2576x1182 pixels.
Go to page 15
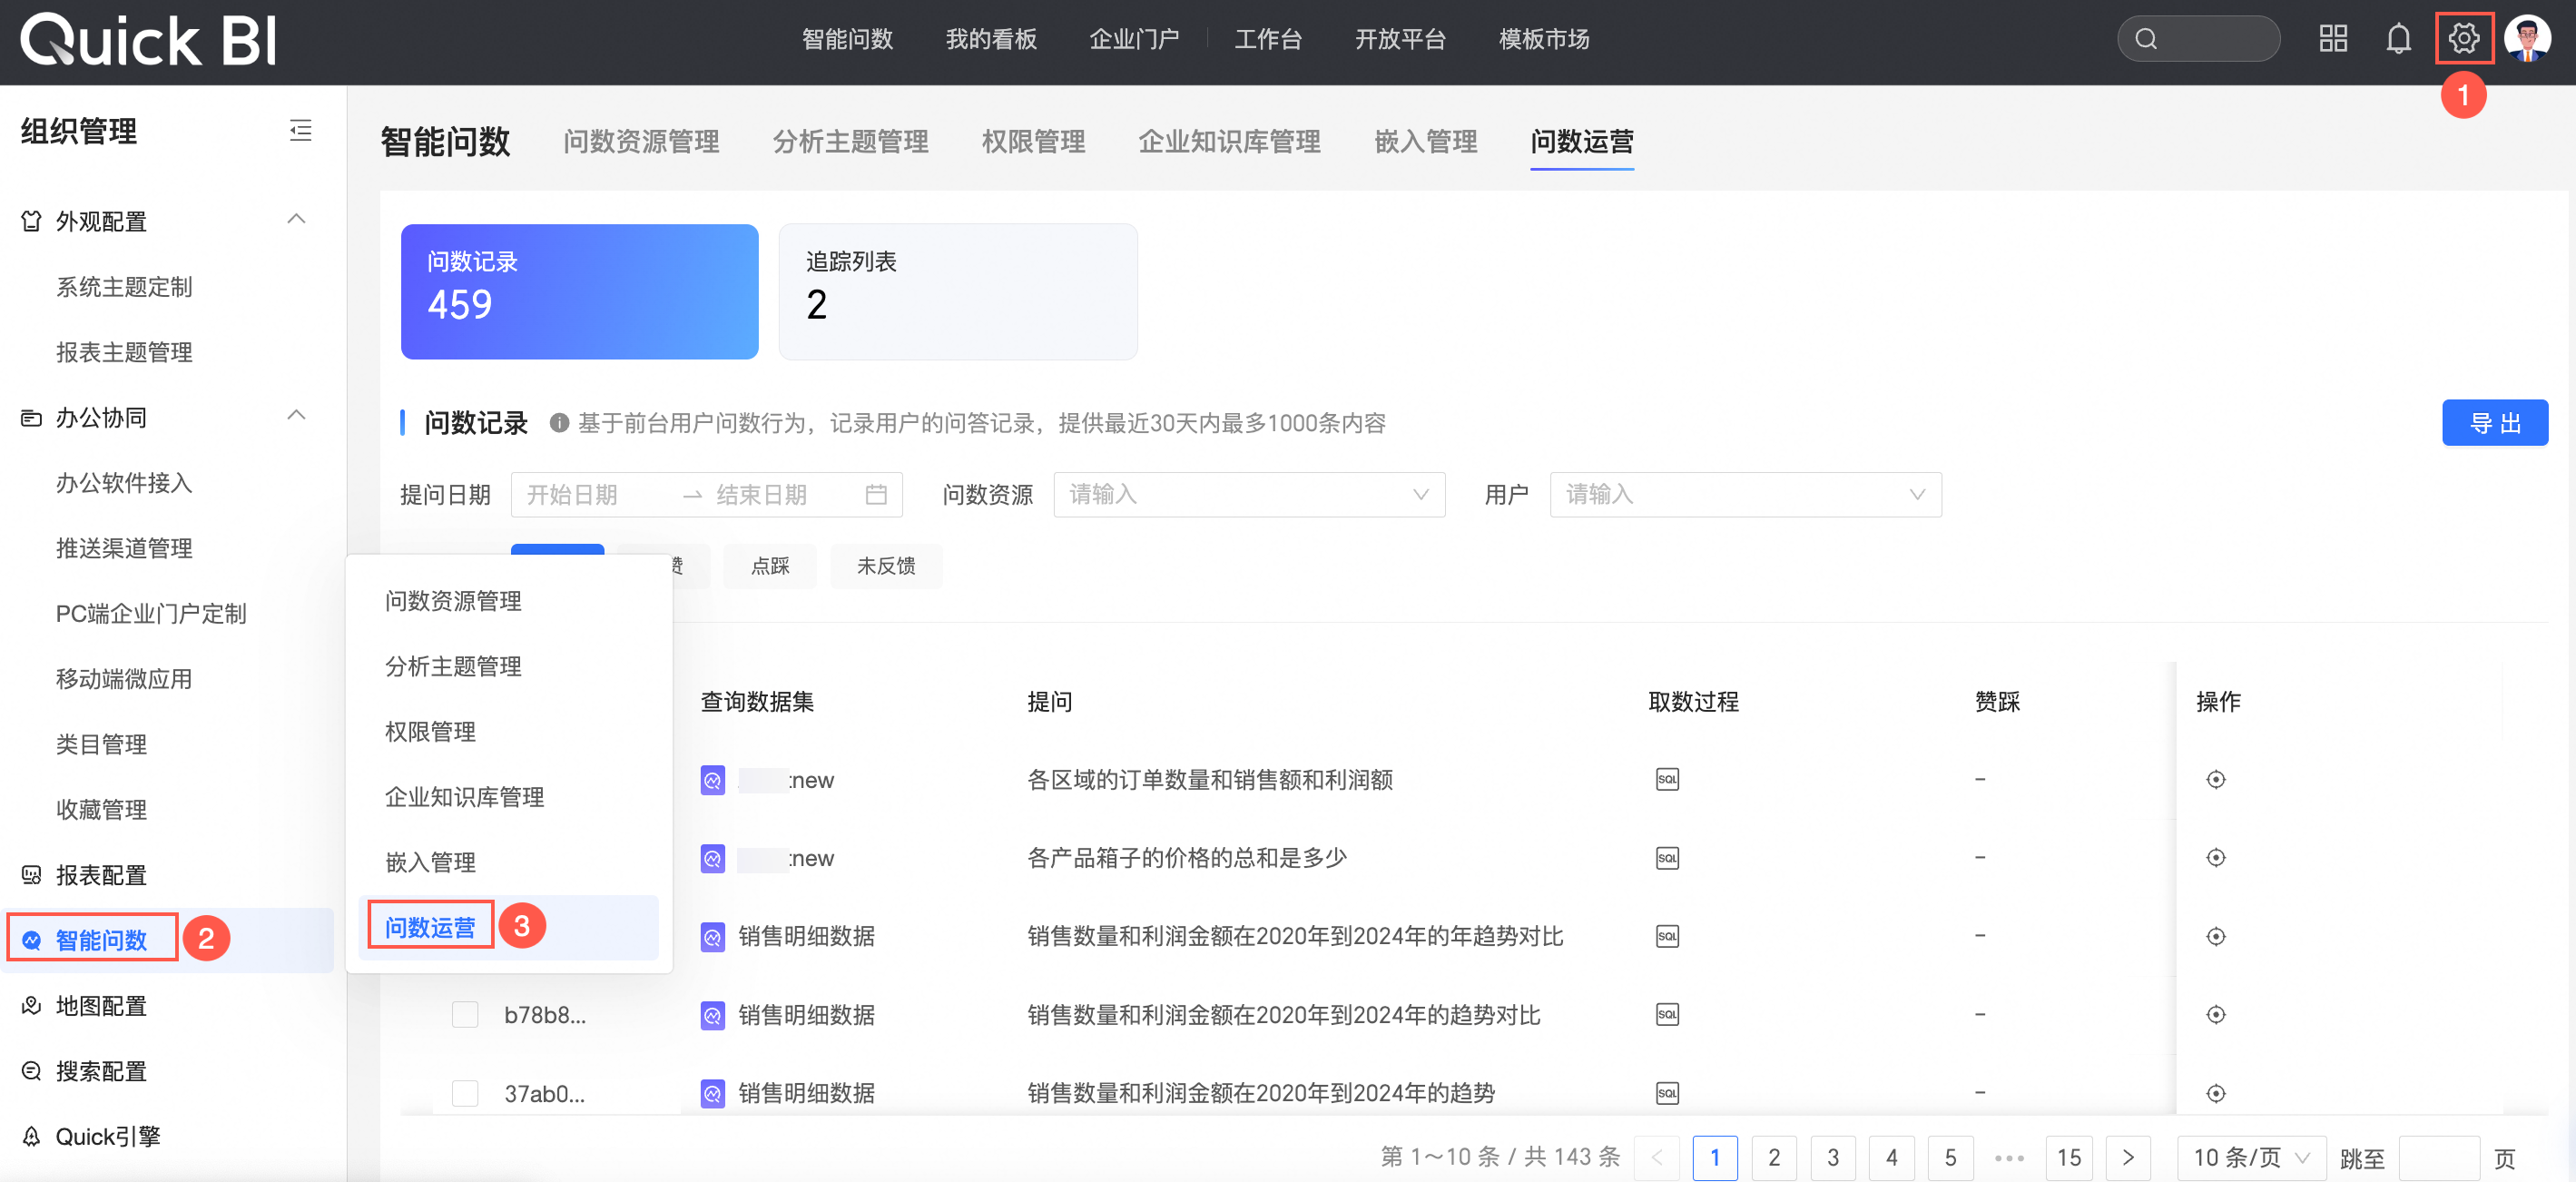click(2068, 1157)
